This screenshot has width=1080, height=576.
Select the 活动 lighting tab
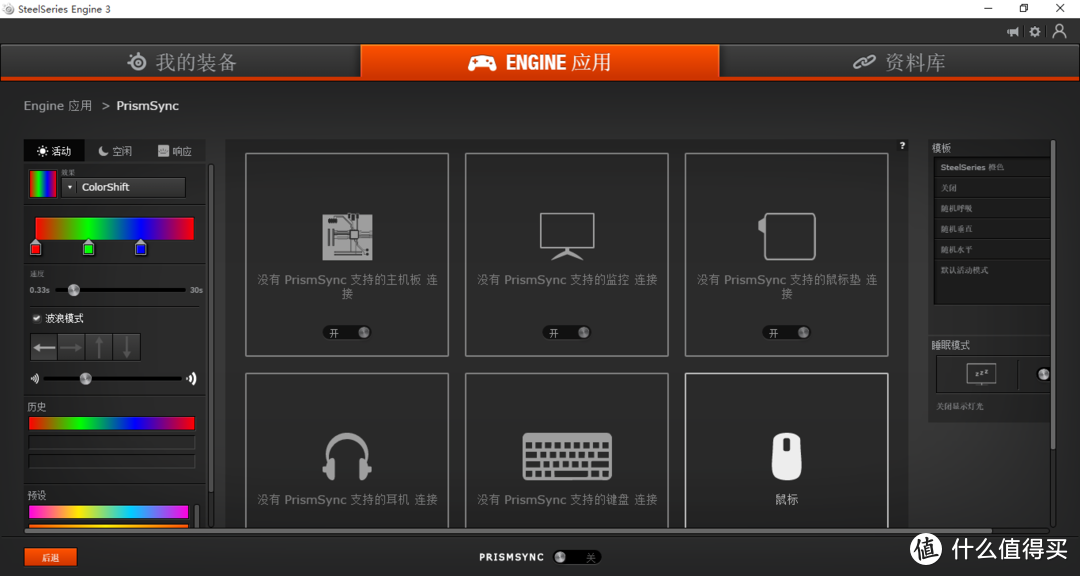point(54,151)
